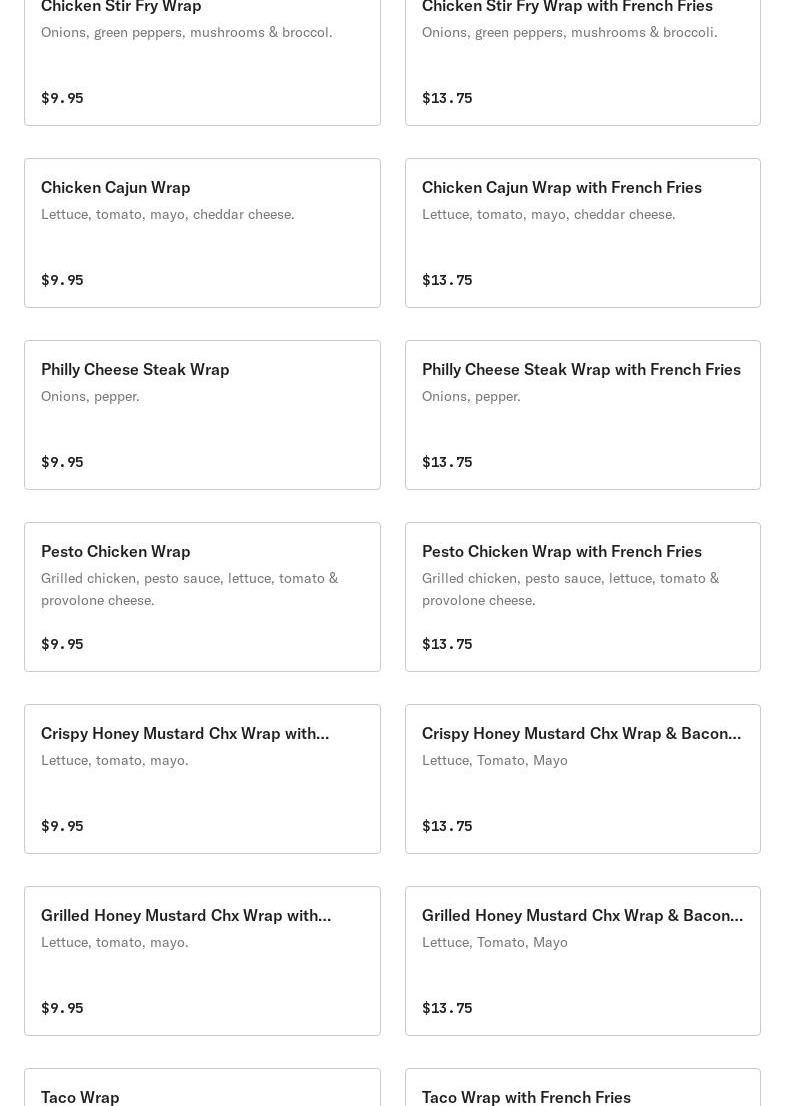Select Taco Wrap with French Fries
Viewport: 785px width, 1106px height.
click(526, 1096)
